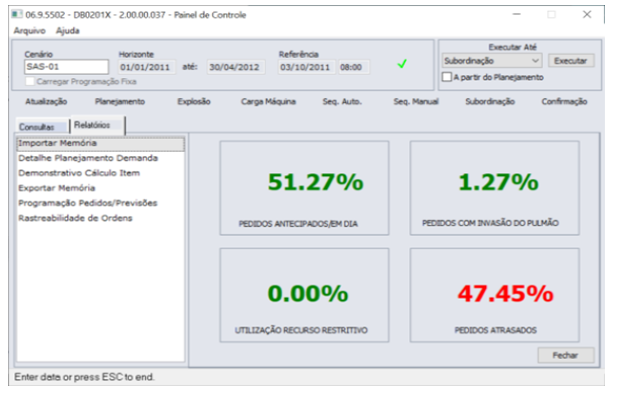
Task: Click the status bar message text
Action: (84, 377)
